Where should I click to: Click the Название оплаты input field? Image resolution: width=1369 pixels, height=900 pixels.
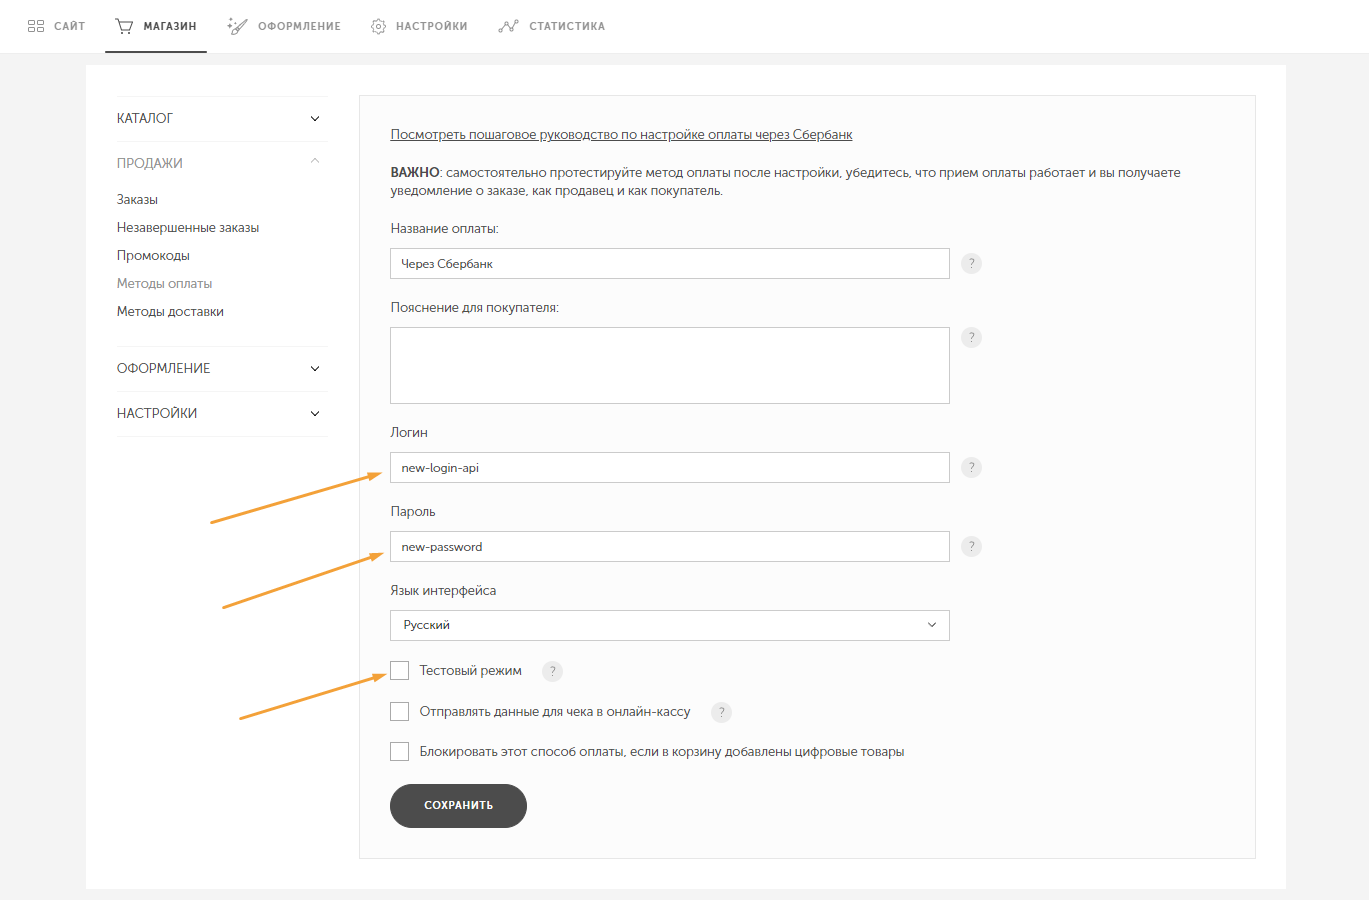(669, 263)
